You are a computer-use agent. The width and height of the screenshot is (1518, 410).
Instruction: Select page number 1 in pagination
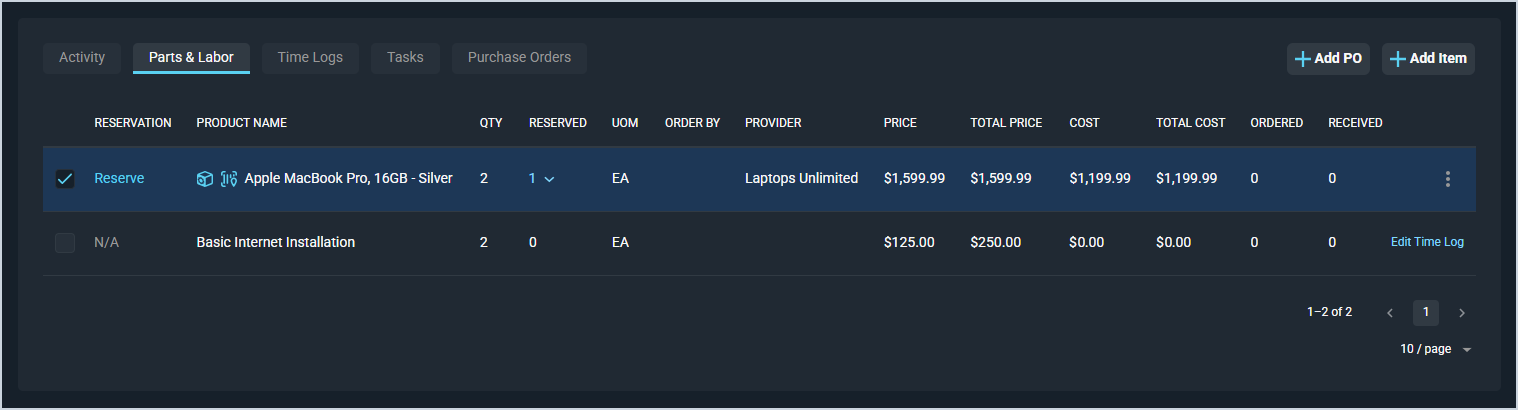(1425, 313)
